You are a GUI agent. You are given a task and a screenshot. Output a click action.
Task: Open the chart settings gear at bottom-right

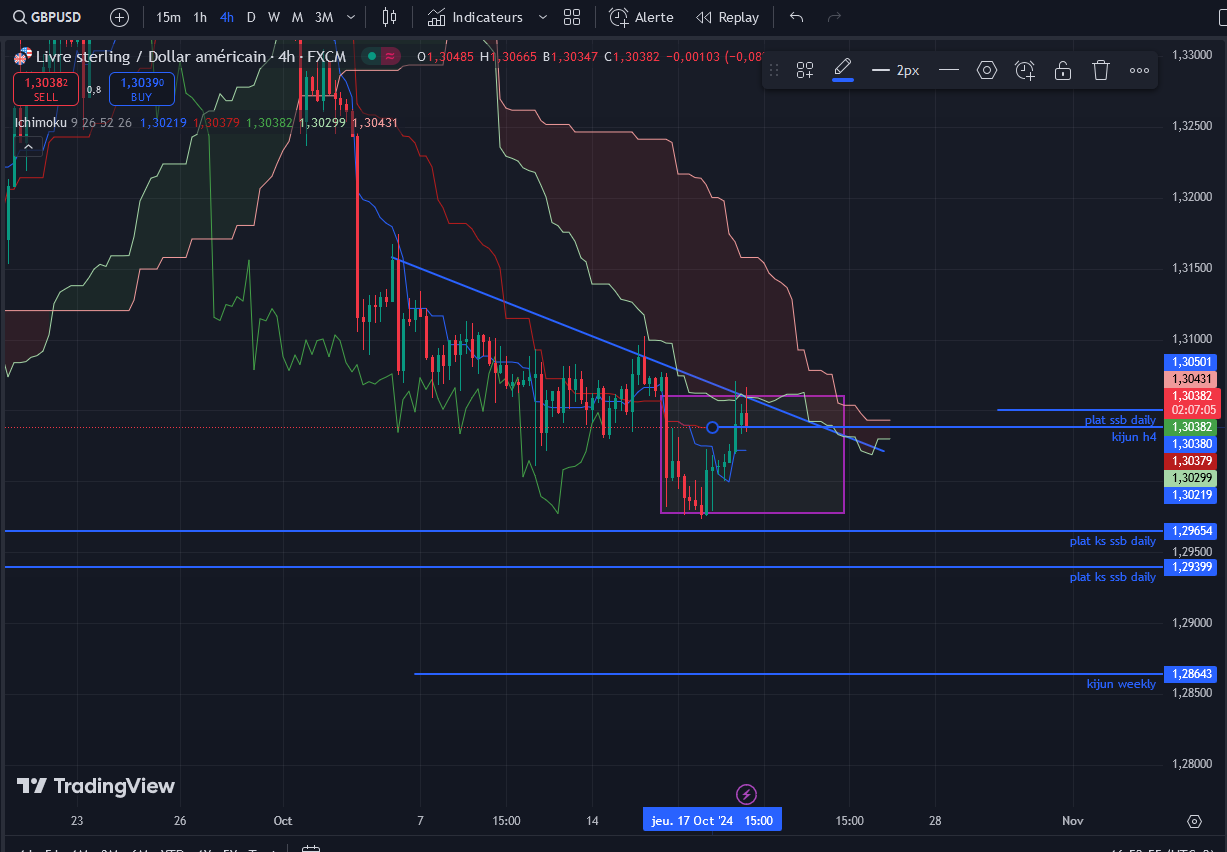coord(1194,821)
